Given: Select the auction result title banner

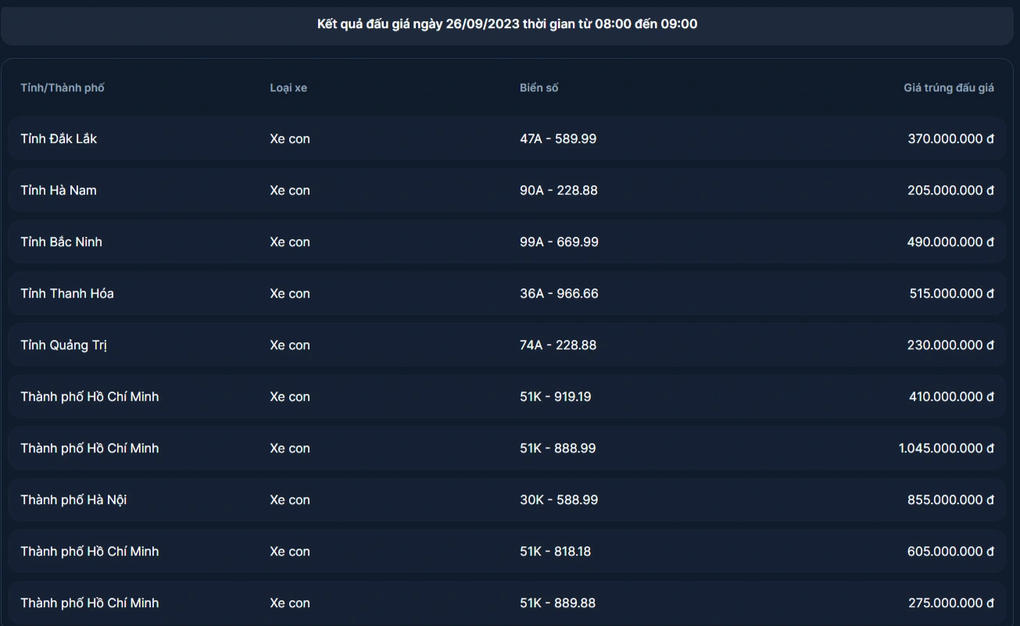Looking at the screenshot, I should (507, 24).
